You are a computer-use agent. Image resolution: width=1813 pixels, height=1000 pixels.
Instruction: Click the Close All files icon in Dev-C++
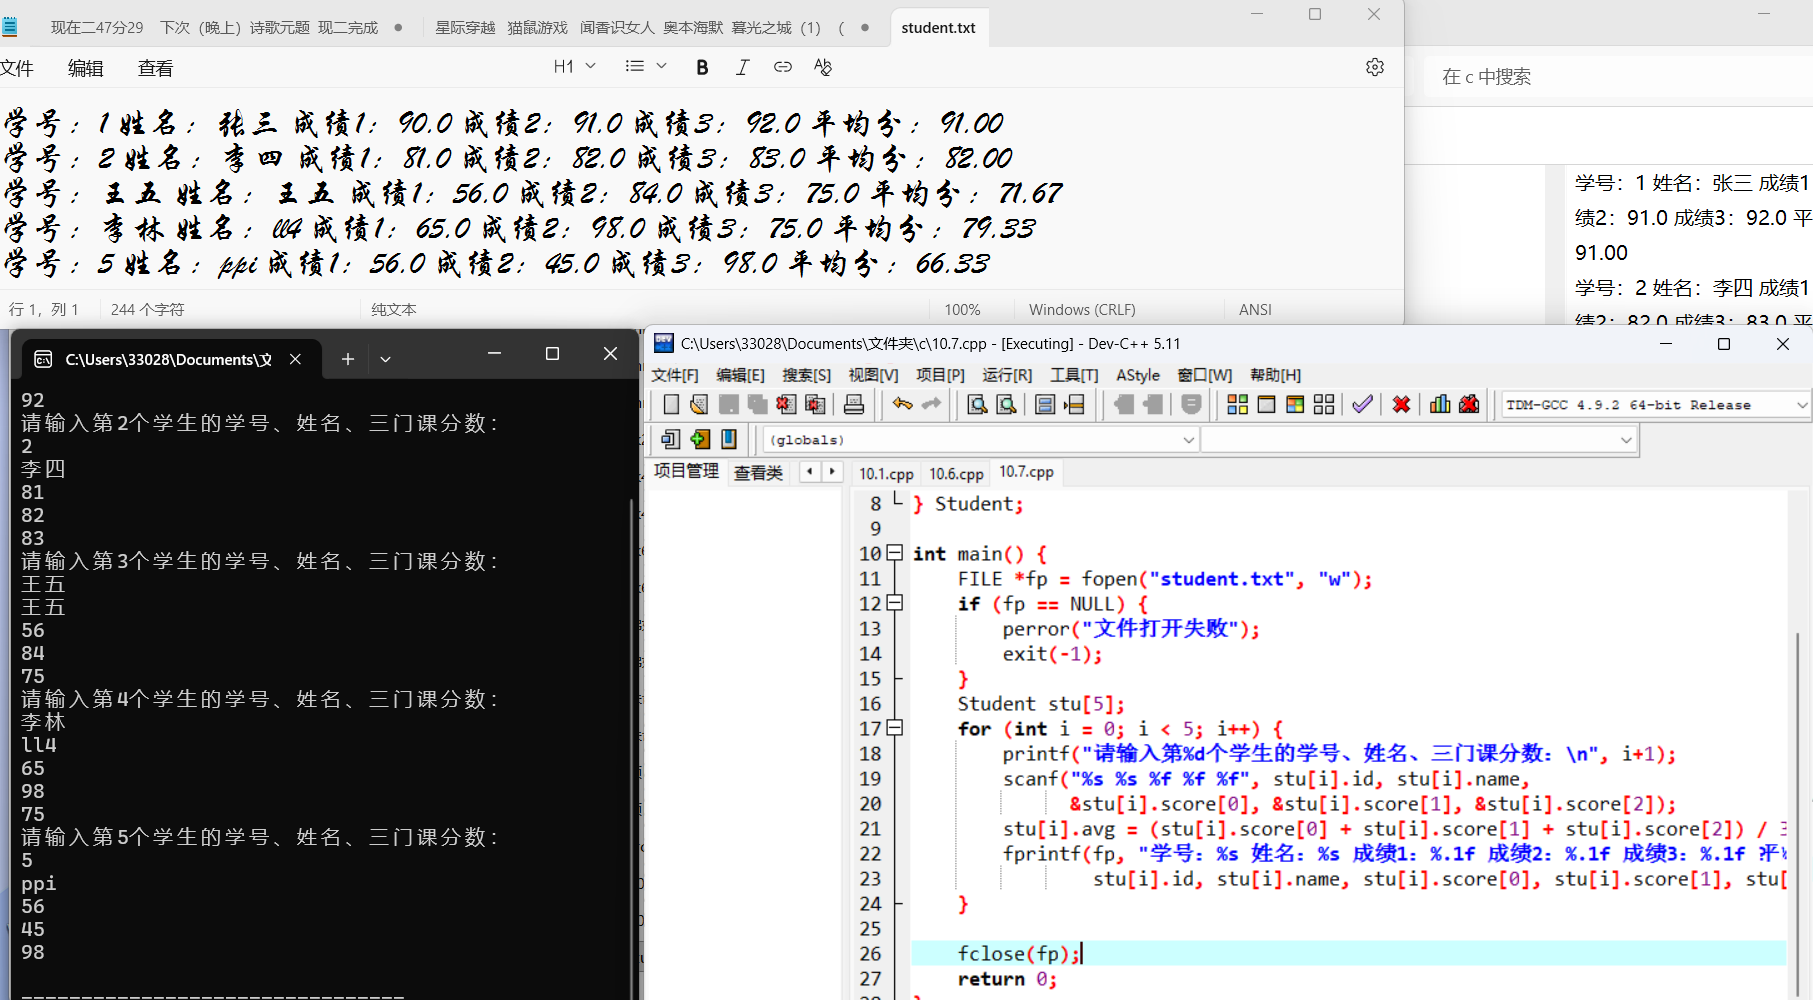coord(816,404)
